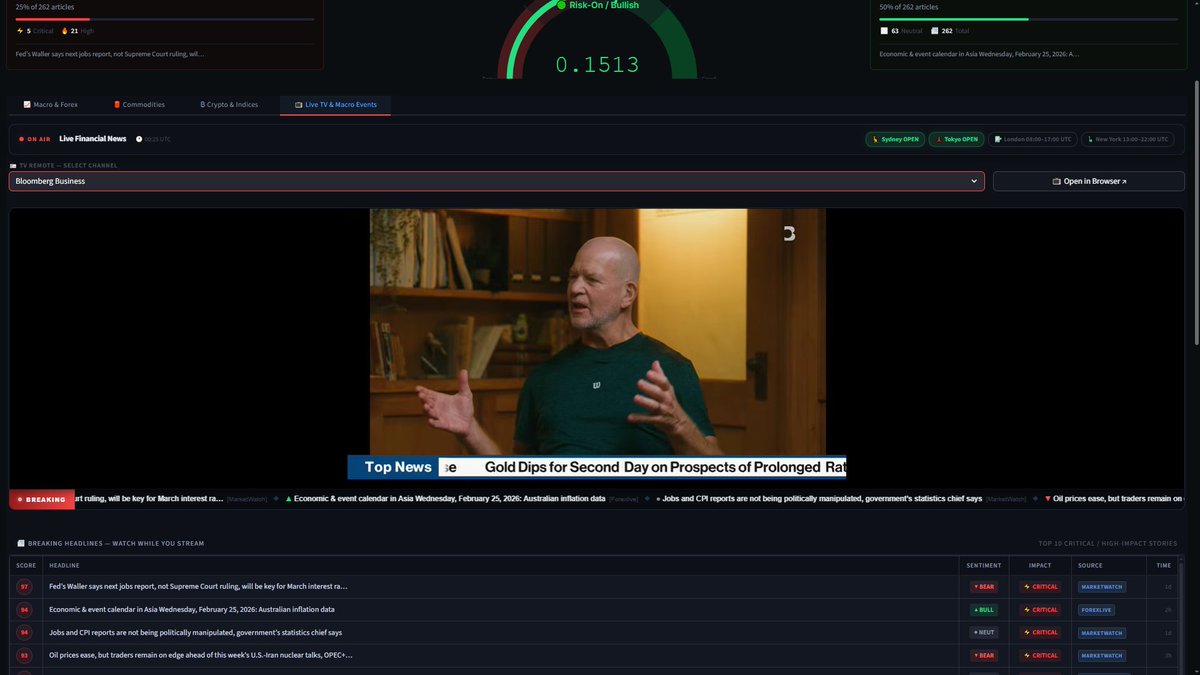Click the SENTIMENT column header

click(983, 565)
